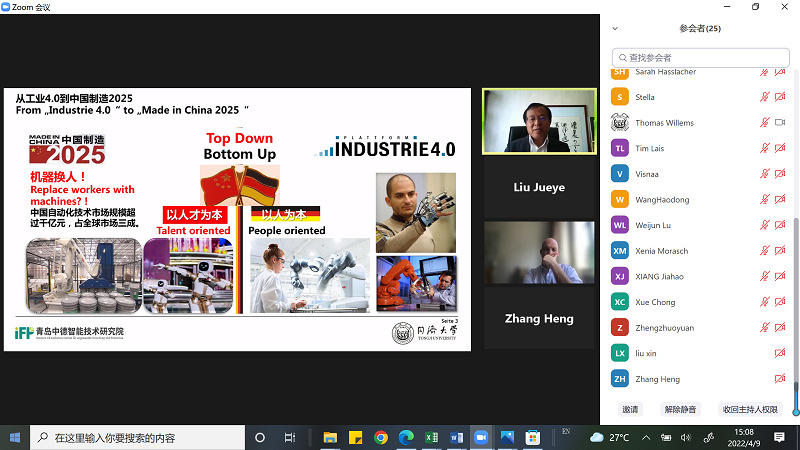Click Weijun Lu's muted microphone icon

[764, 225]
